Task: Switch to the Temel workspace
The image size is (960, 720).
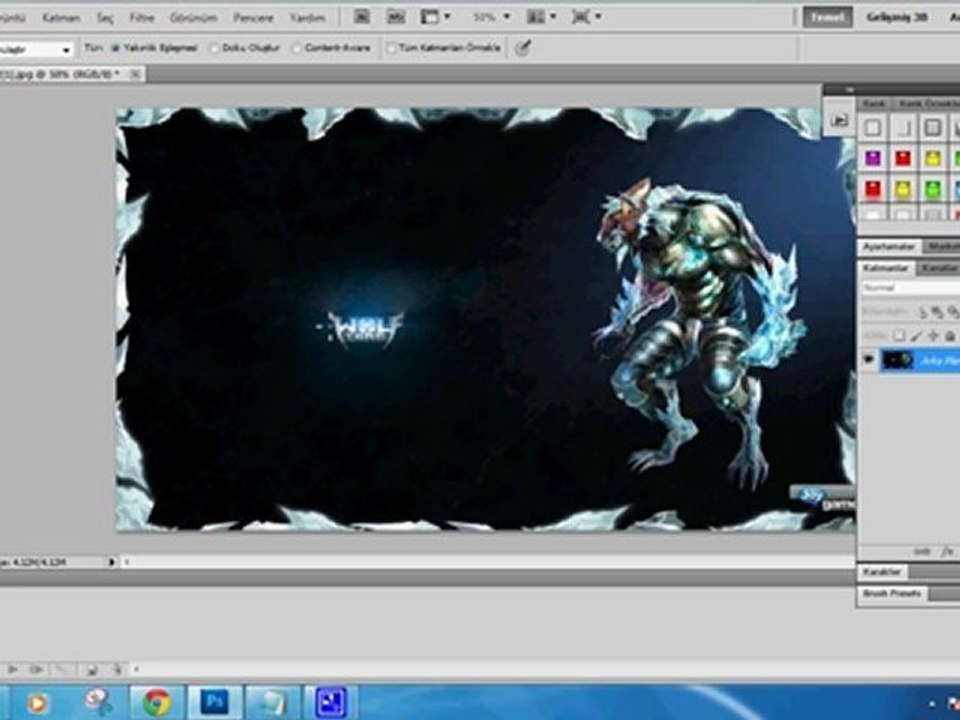Action: coord(827,17)
